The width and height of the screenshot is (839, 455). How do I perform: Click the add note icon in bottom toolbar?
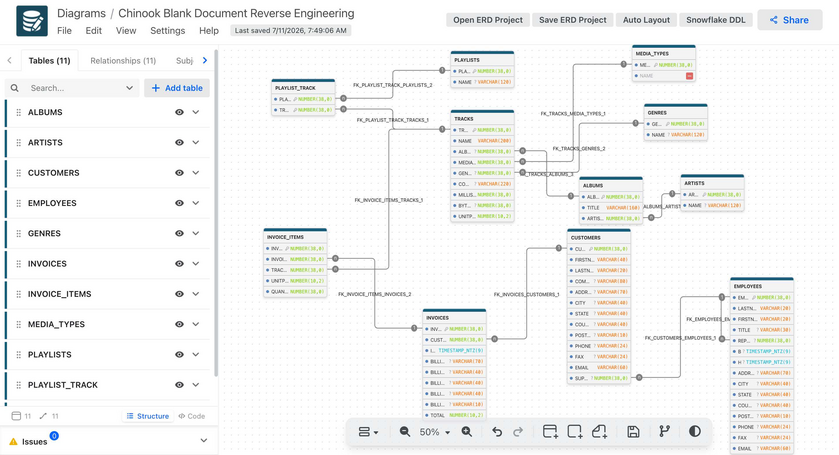coord(599,431)
